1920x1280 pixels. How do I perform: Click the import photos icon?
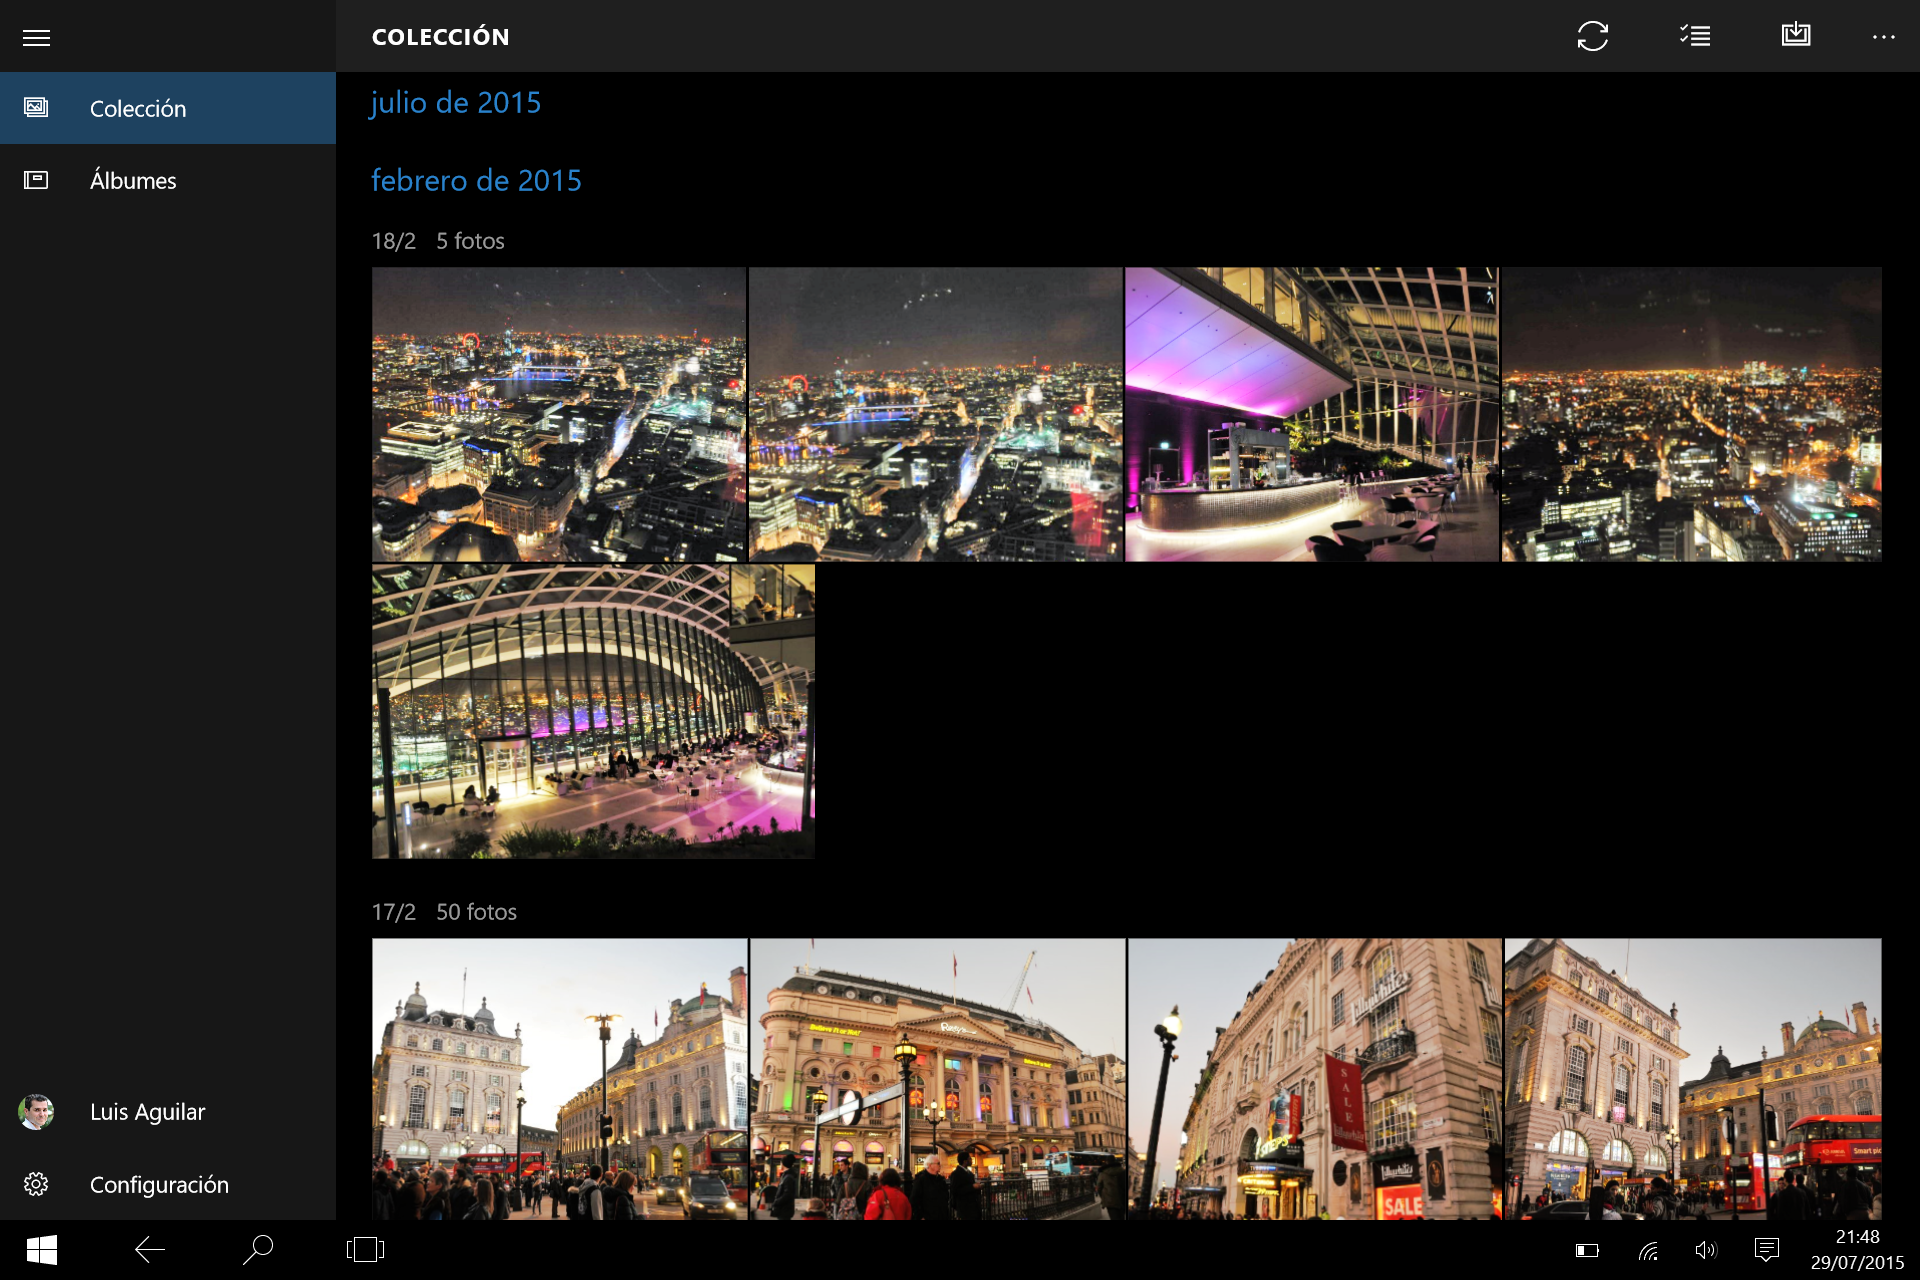point(1796,36)
